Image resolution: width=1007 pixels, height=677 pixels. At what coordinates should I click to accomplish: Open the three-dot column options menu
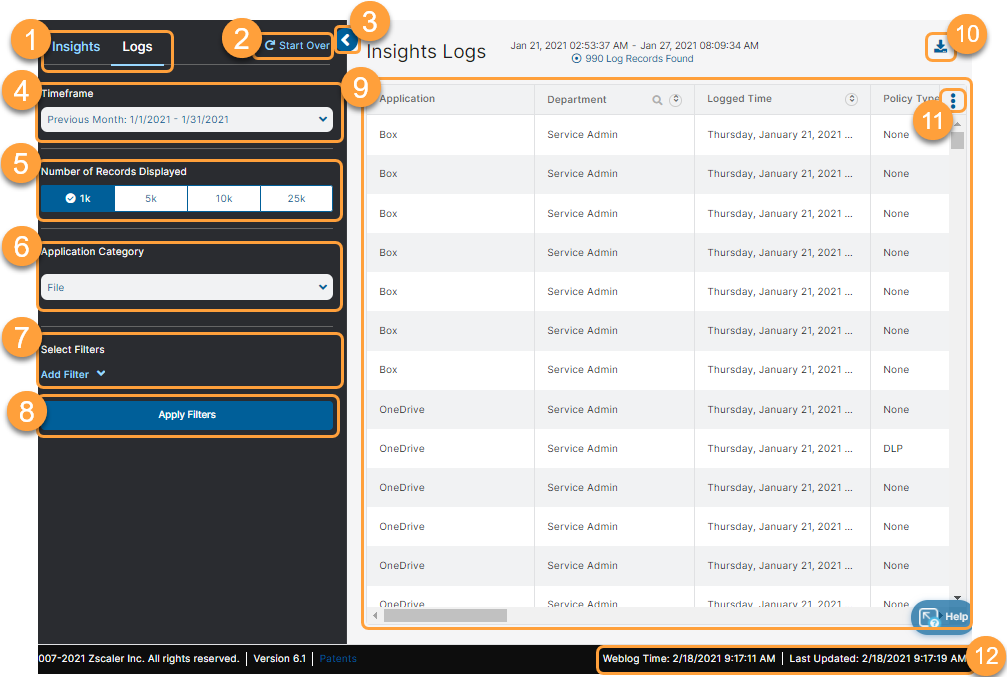pyautogui.click(x=953, y=100)
